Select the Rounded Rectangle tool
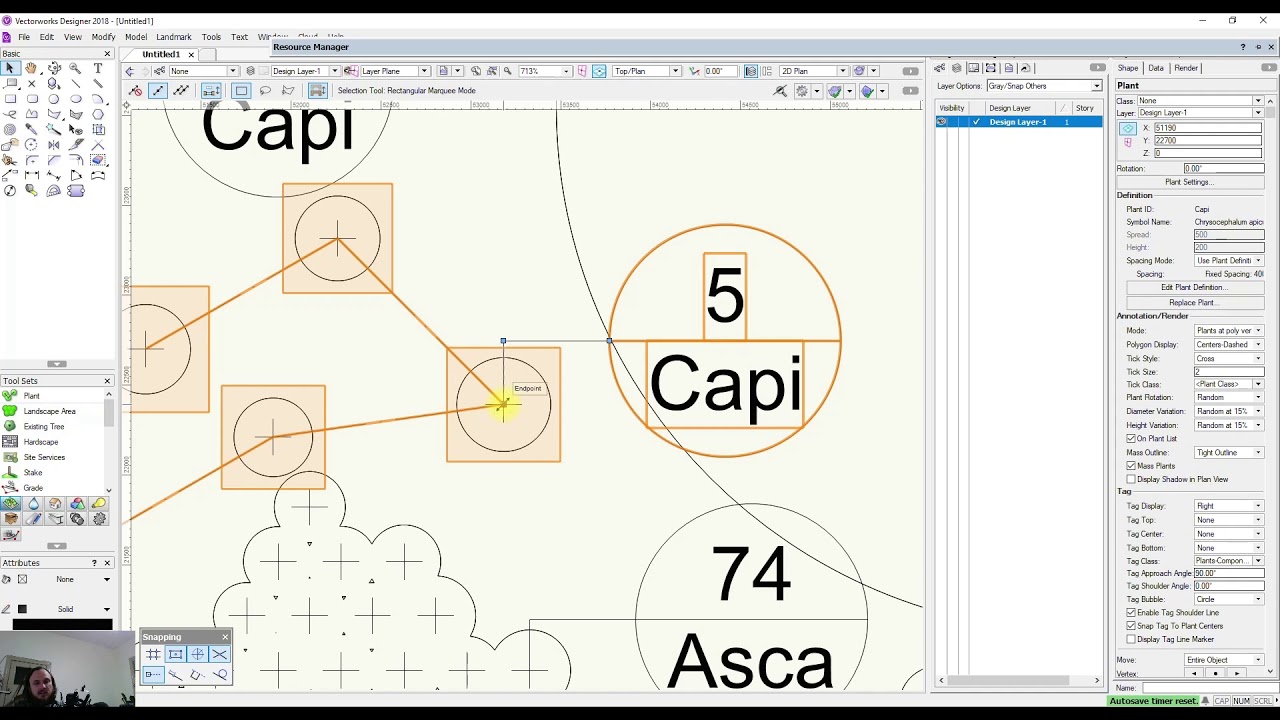The height and width of the screenshot is (720, 1280). [x=32, y=99]
